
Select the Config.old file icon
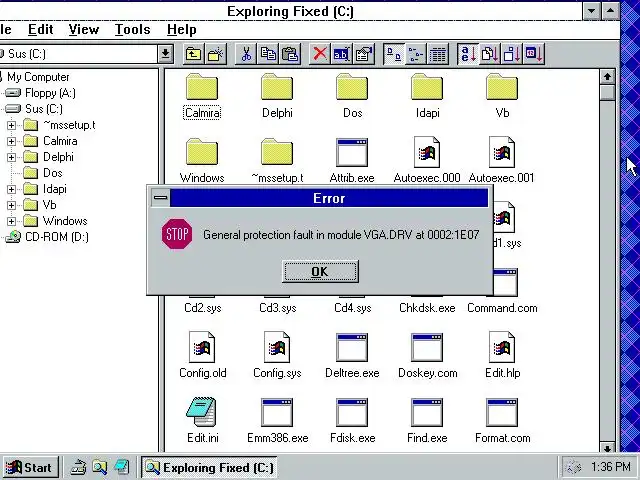pyautogui.click(x=202, y=347)
